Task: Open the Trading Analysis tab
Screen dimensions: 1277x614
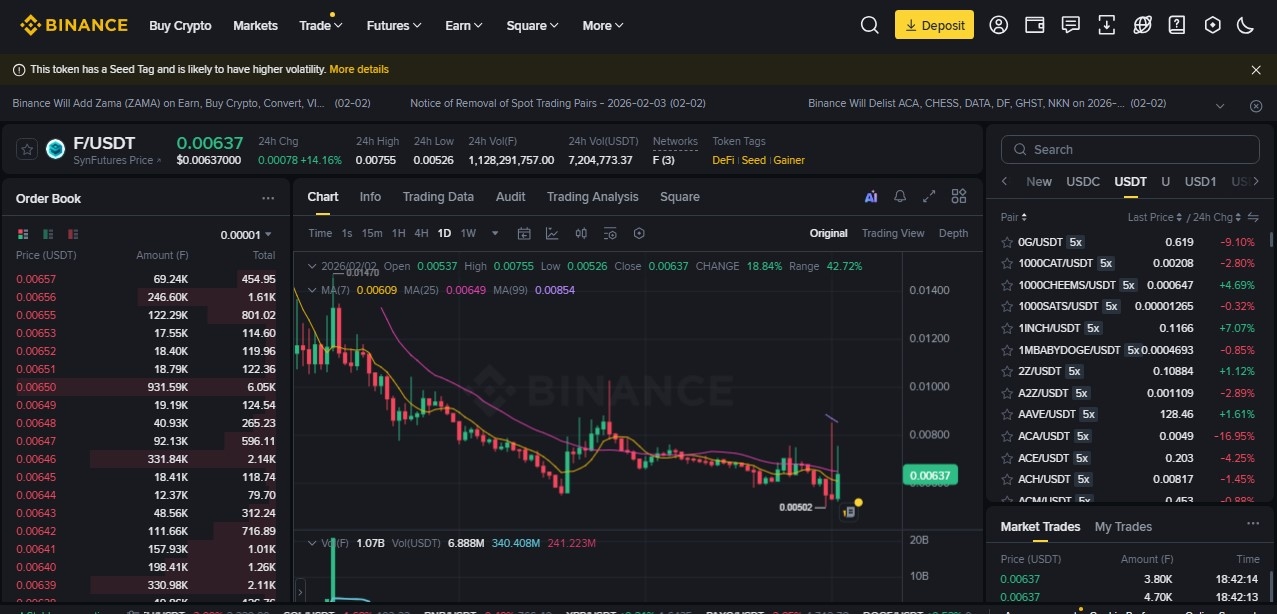Action: click(x=593, y=196)
